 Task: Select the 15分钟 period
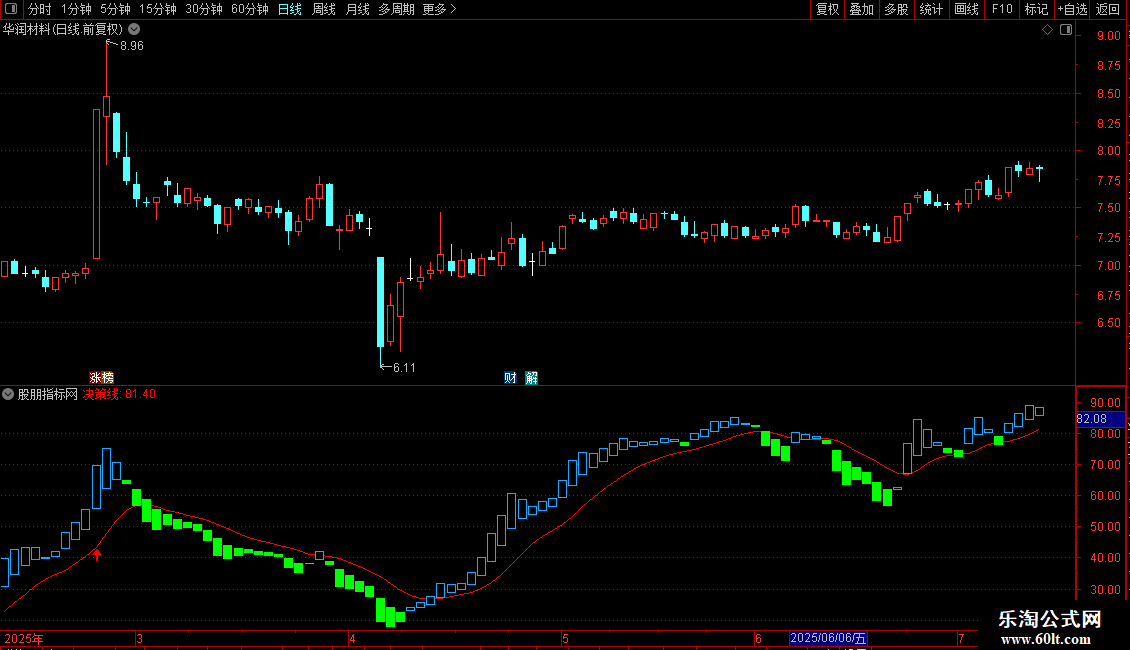click(158, 9)
